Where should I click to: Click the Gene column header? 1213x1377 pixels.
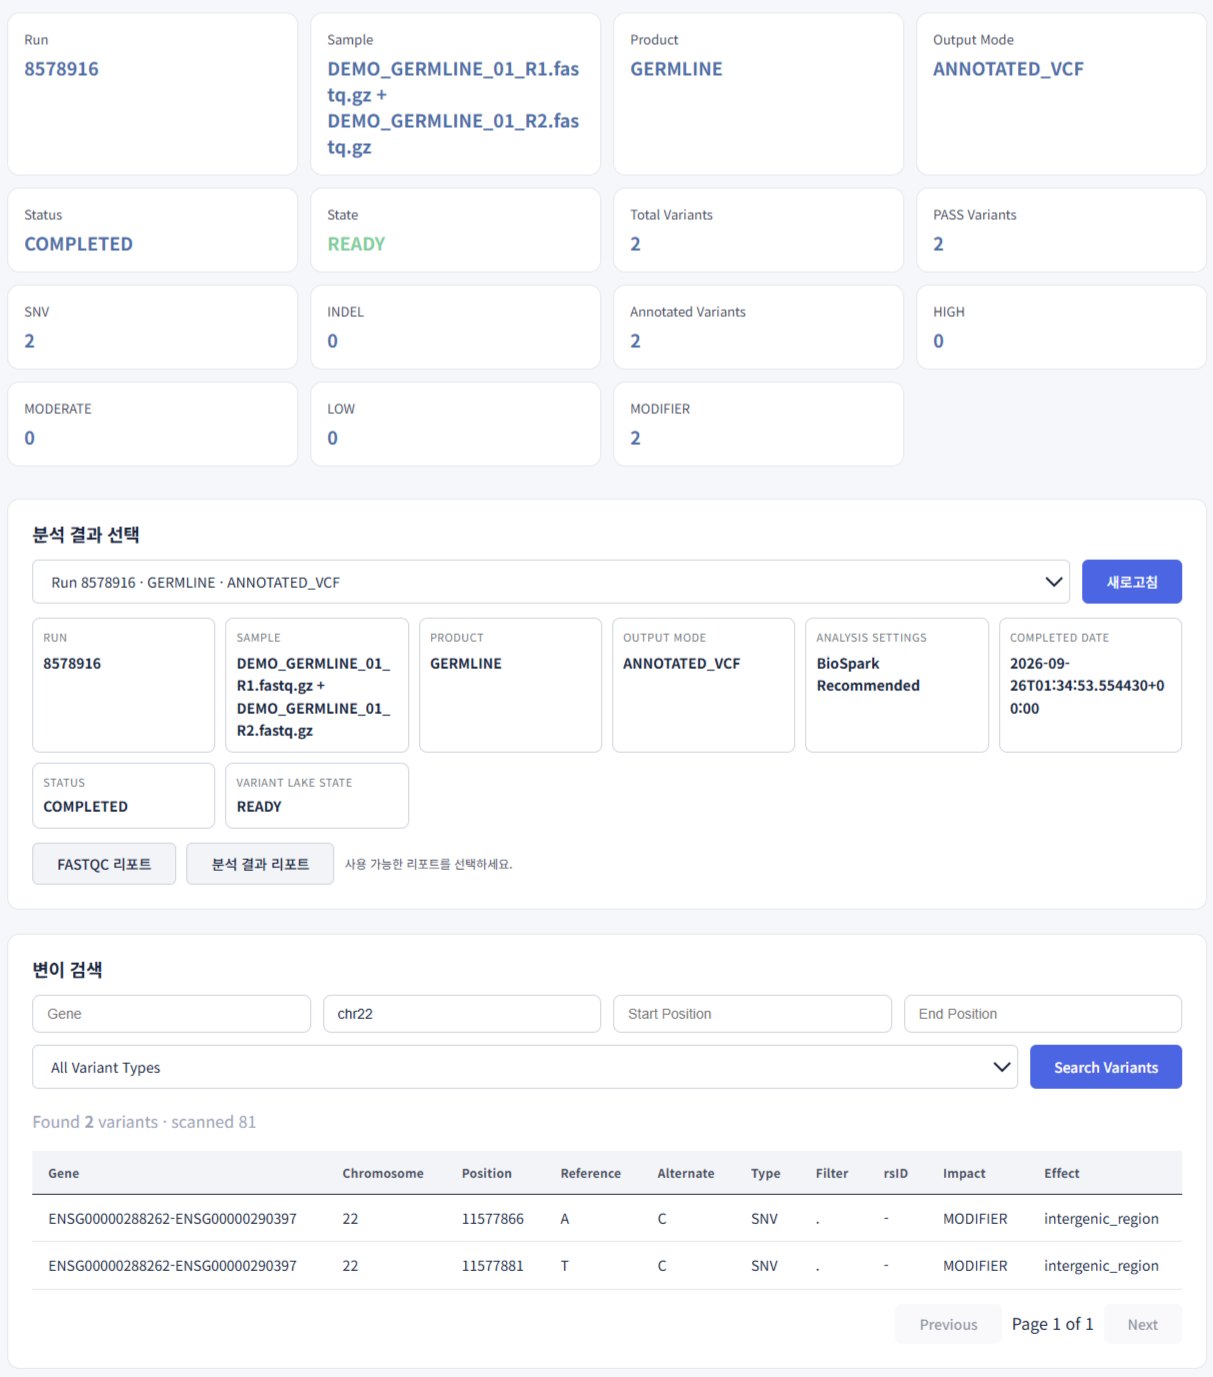click(63, 1173)
